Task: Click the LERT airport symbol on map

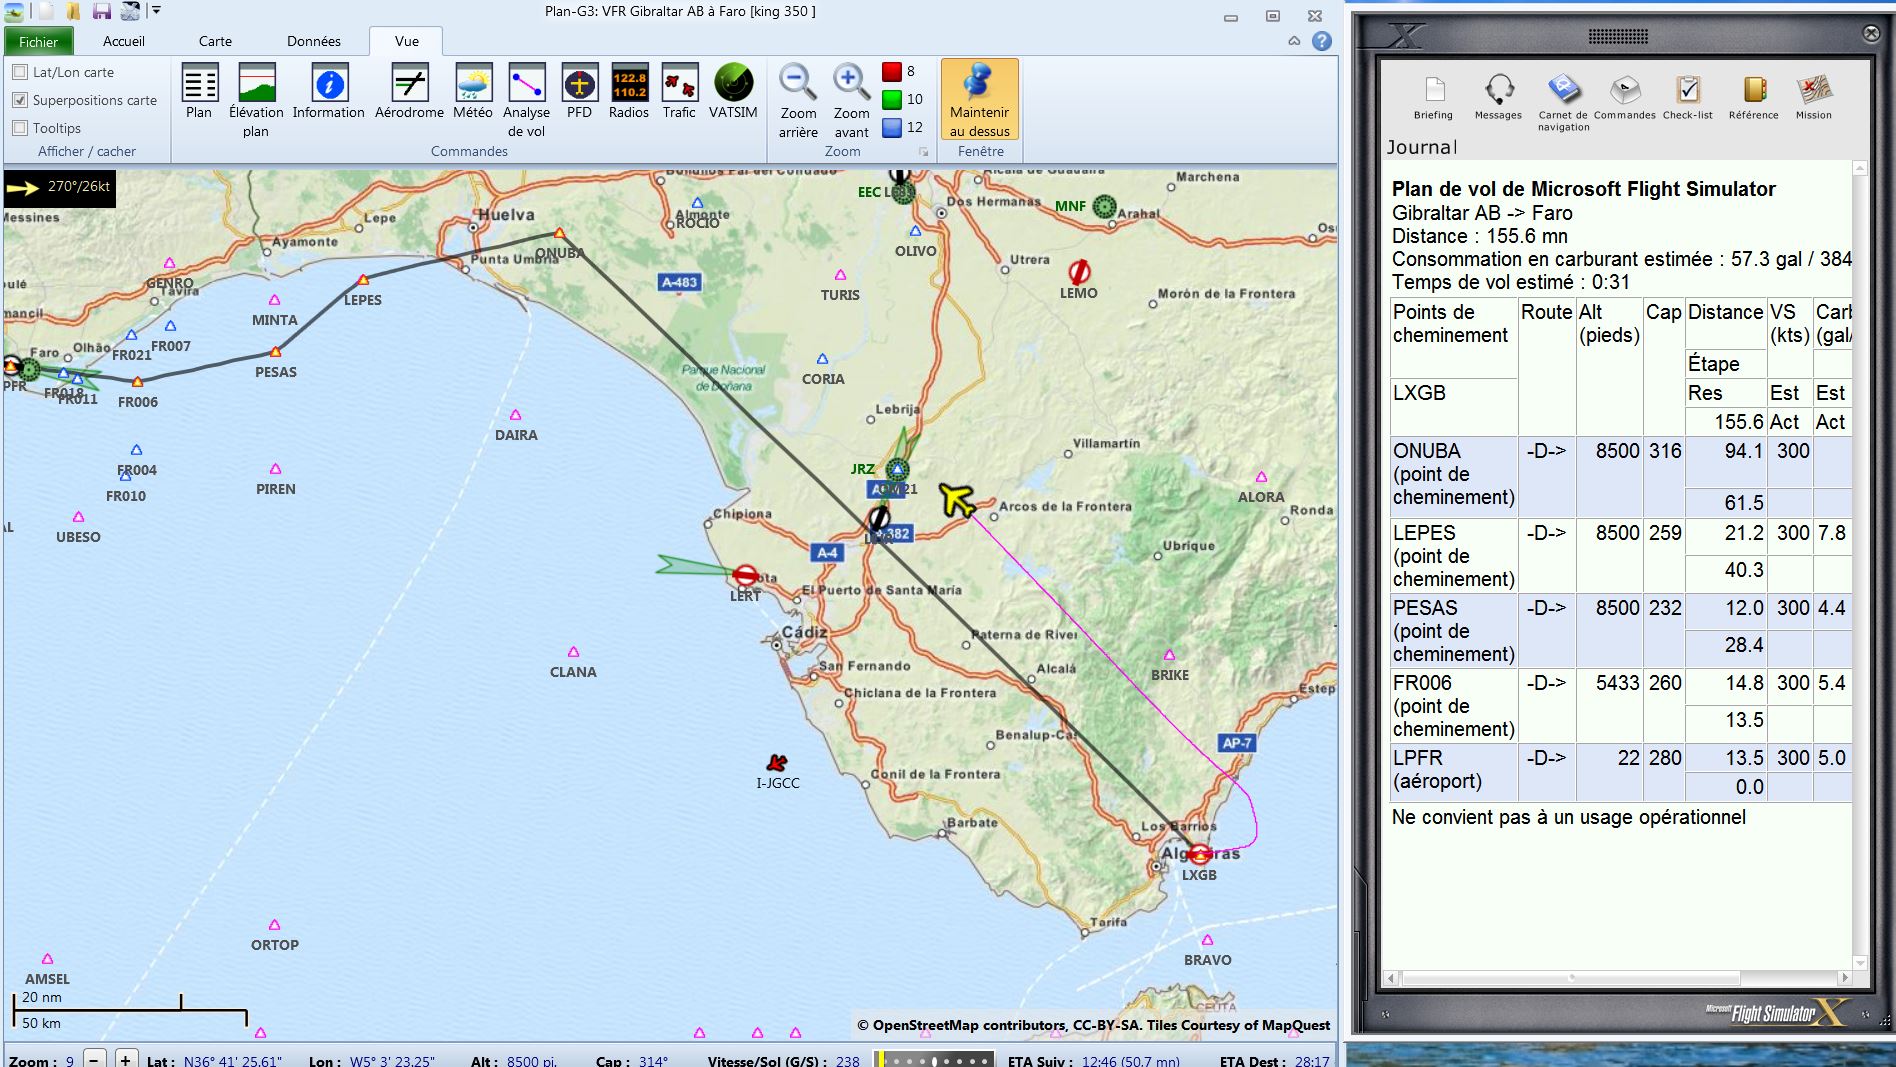Action: tap(745, 575)
